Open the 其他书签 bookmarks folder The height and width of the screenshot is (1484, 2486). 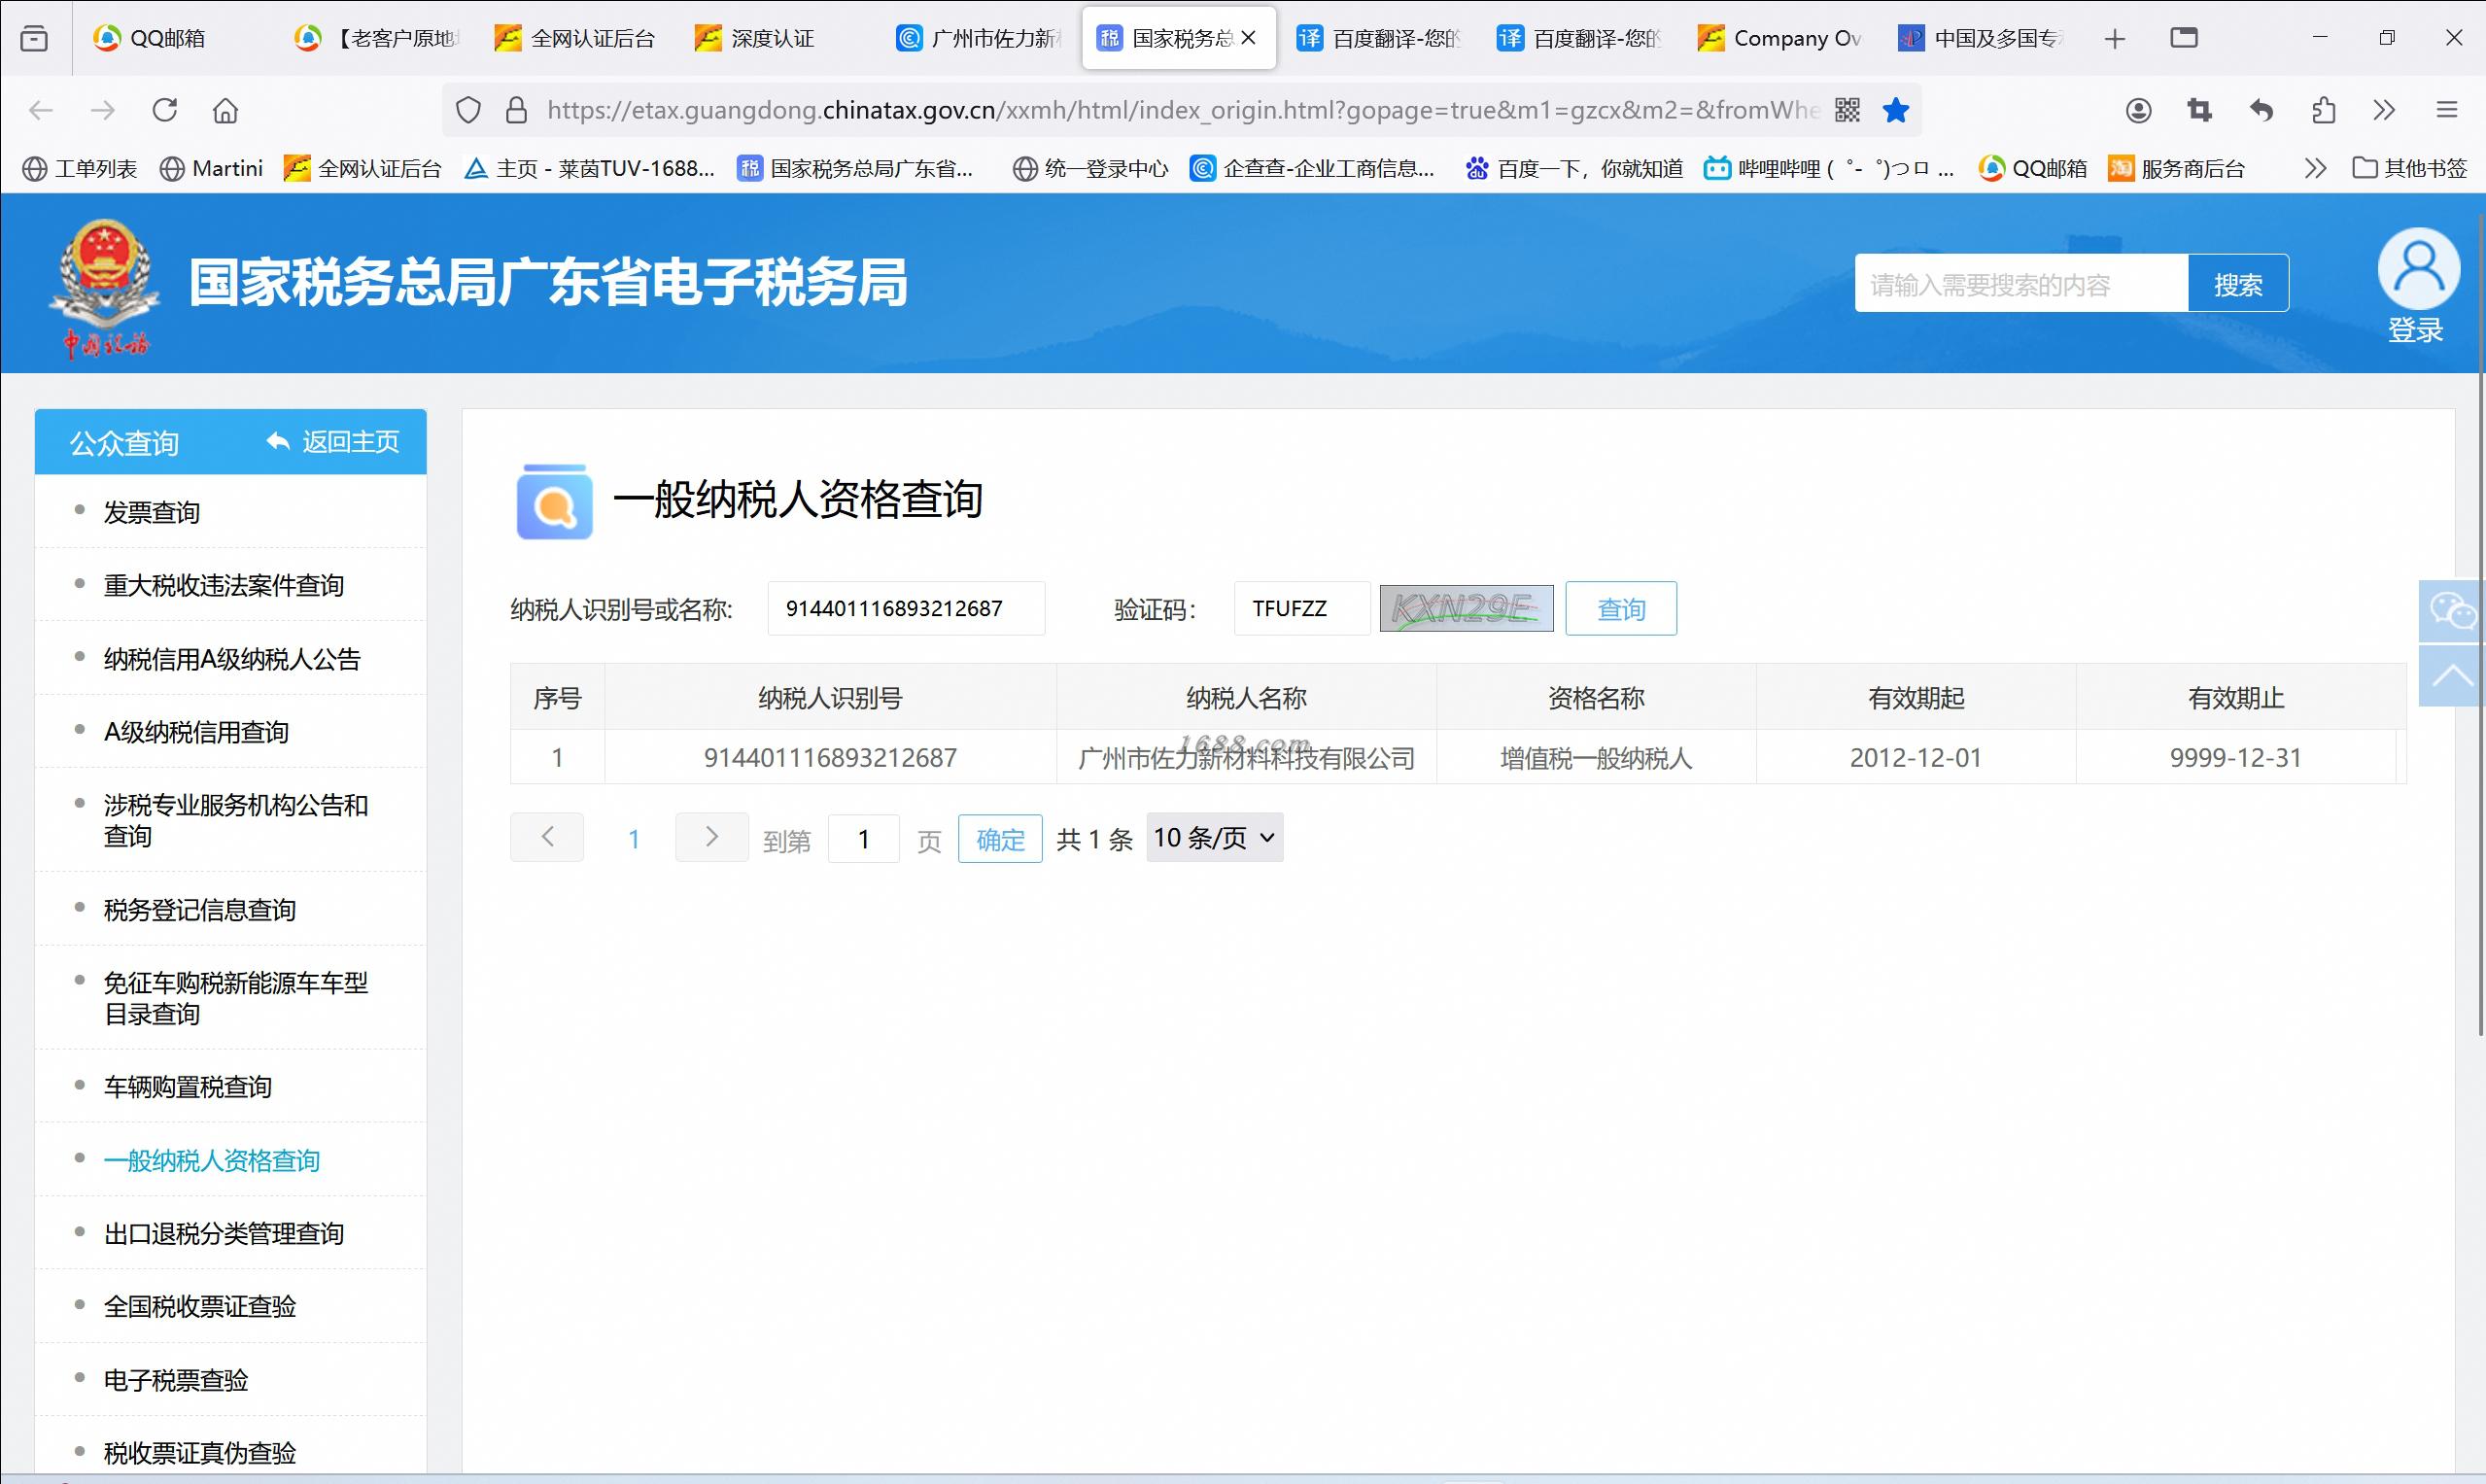click(2410, 168)
